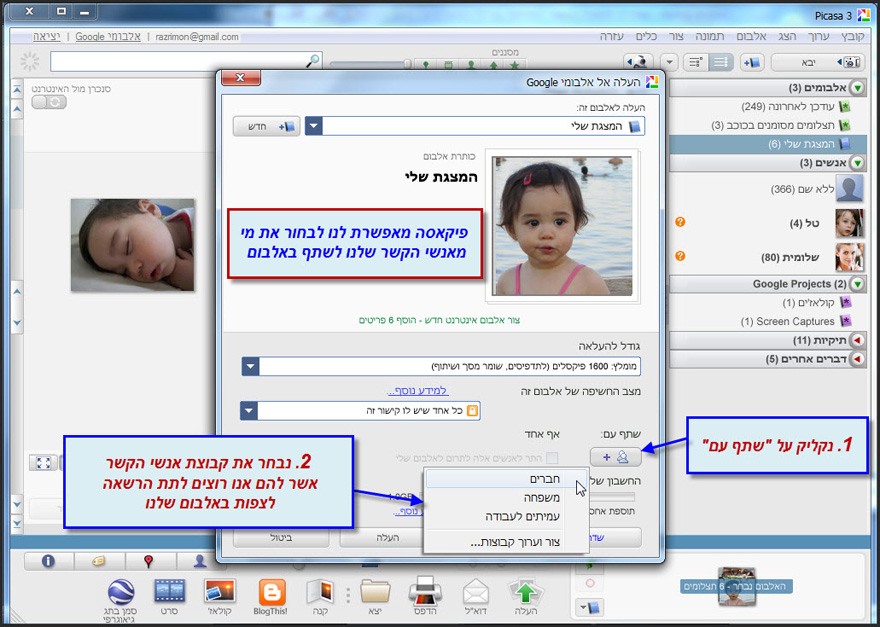Click the properties info icon in bottom bar

[x=48, y=561]
